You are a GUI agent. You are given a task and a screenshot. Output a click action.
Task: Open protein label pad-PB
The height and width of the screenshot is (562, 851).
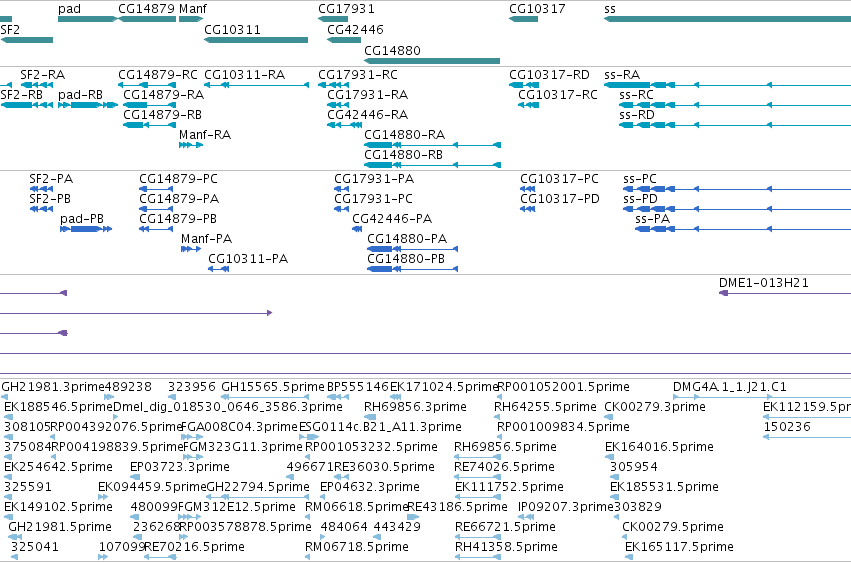click(82, 219)
